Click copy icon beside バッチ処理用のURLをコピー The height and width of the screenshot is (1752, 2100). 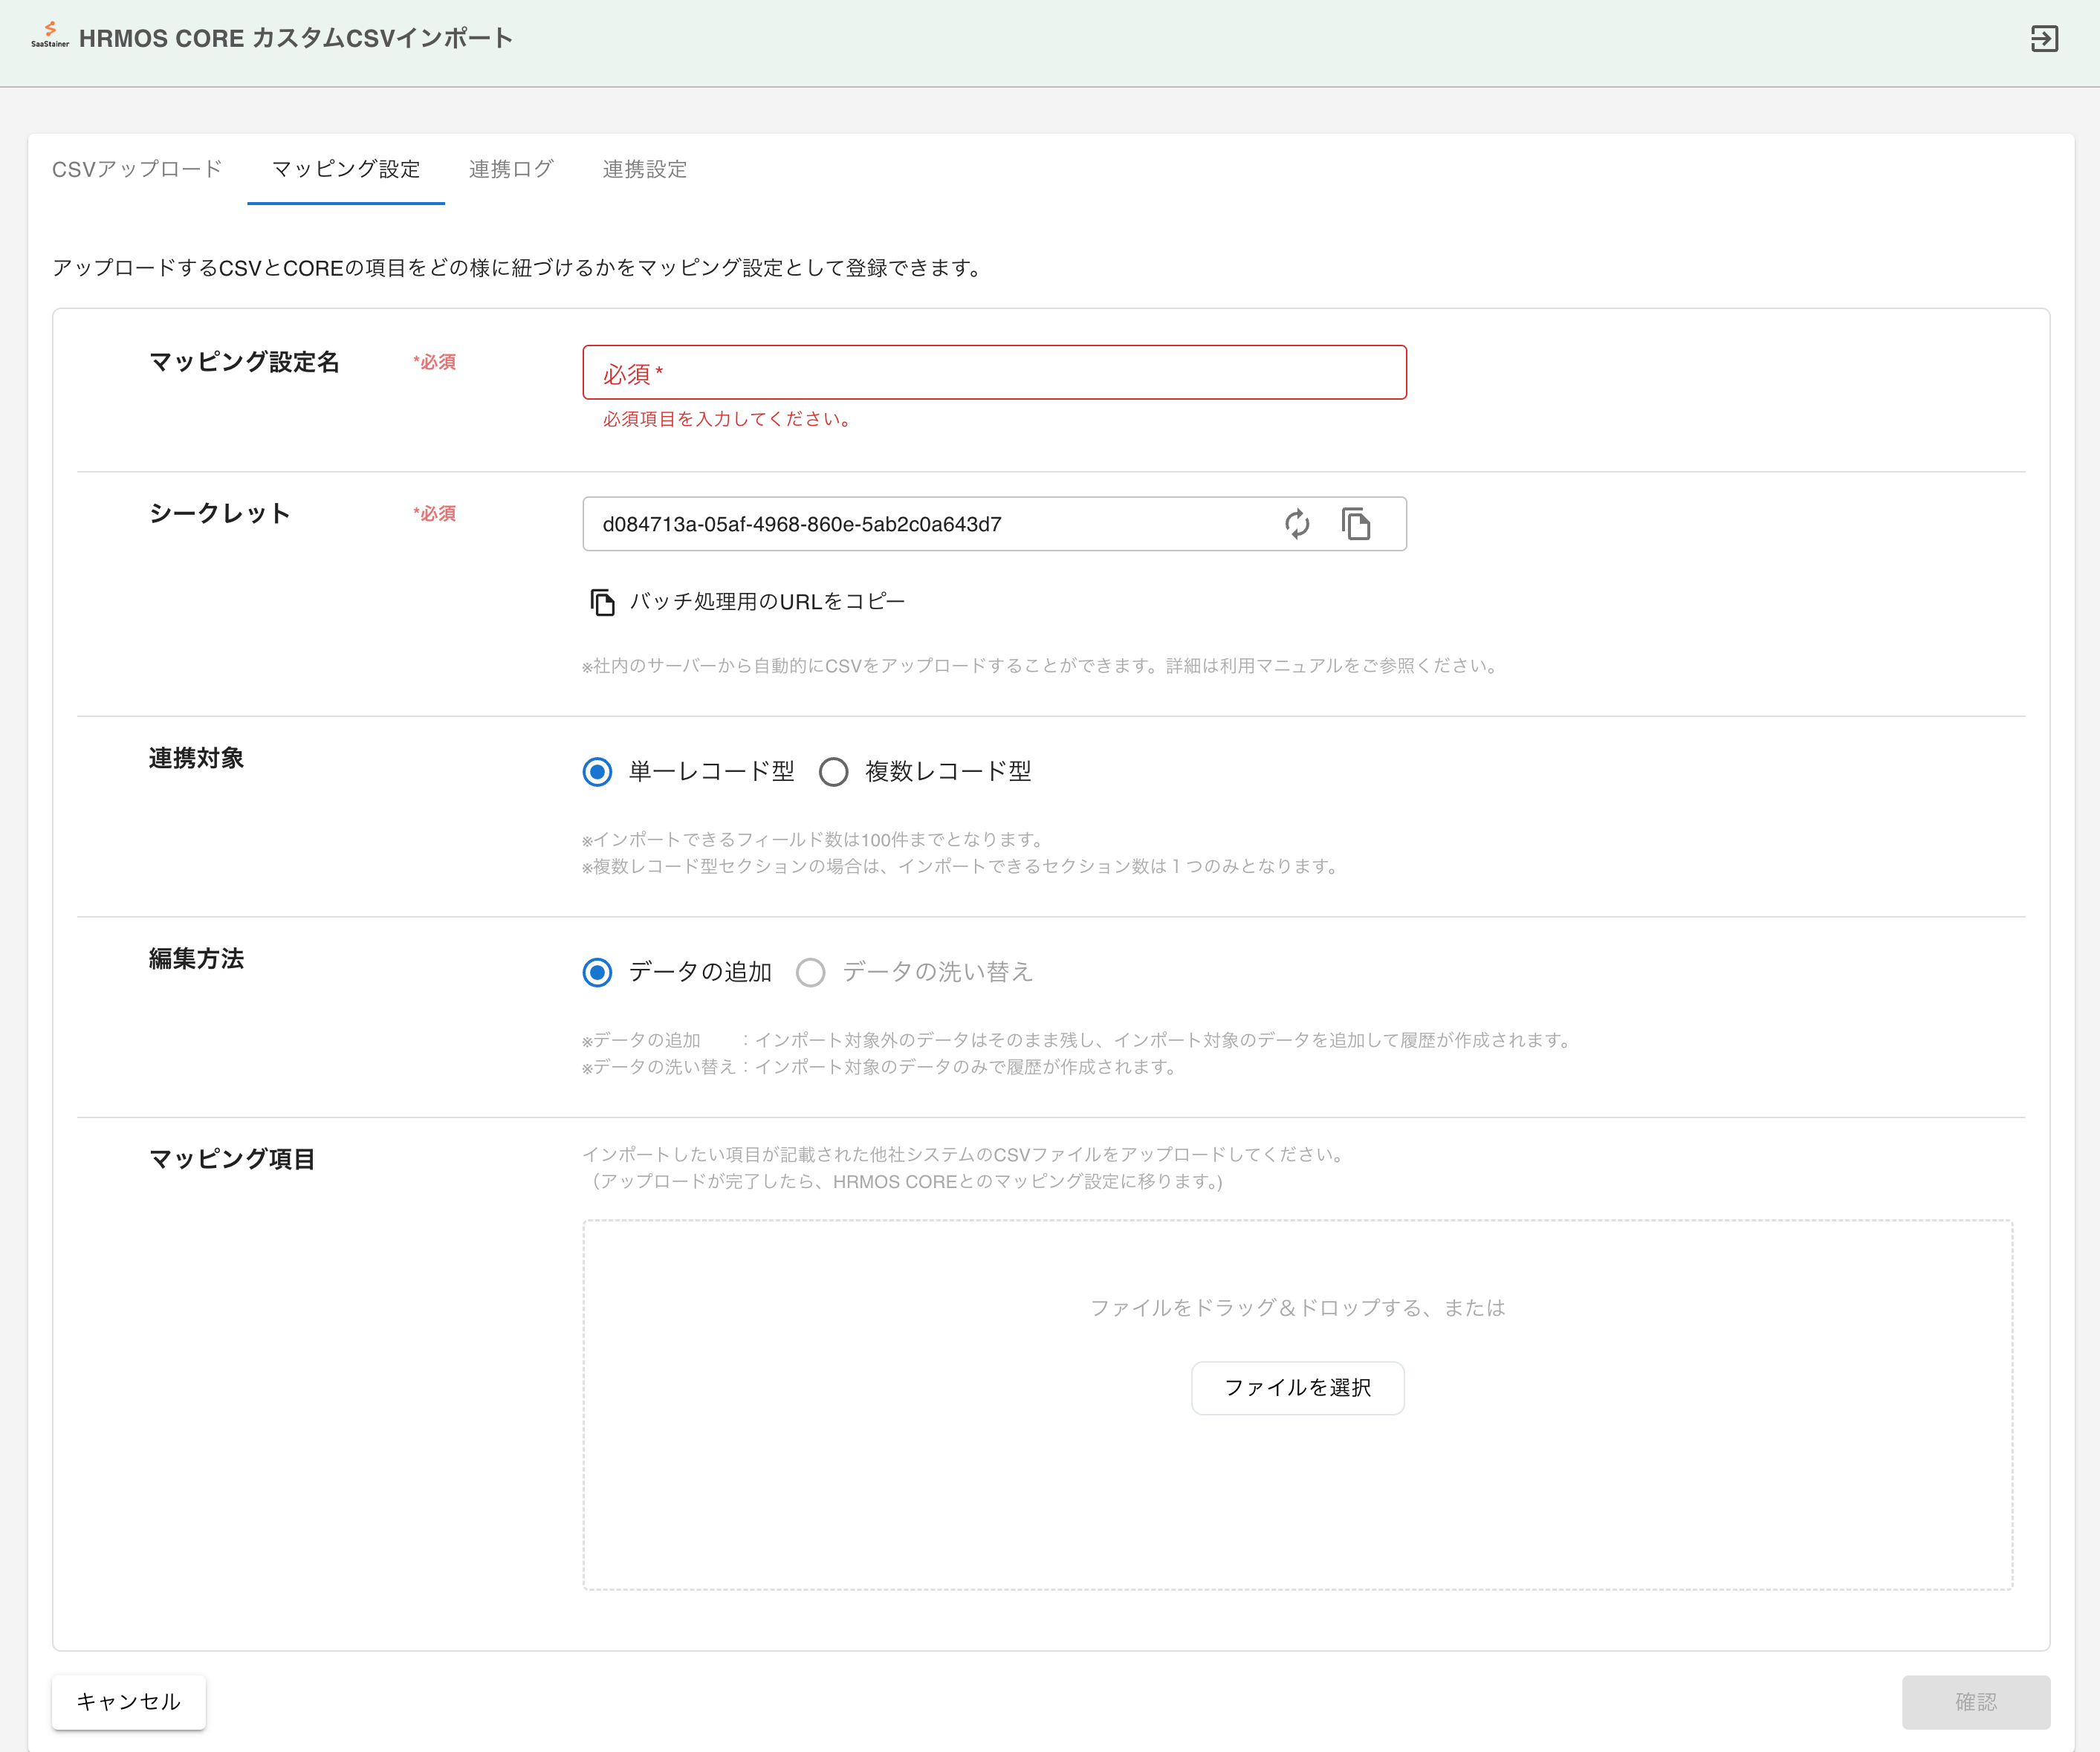(602, 602)
